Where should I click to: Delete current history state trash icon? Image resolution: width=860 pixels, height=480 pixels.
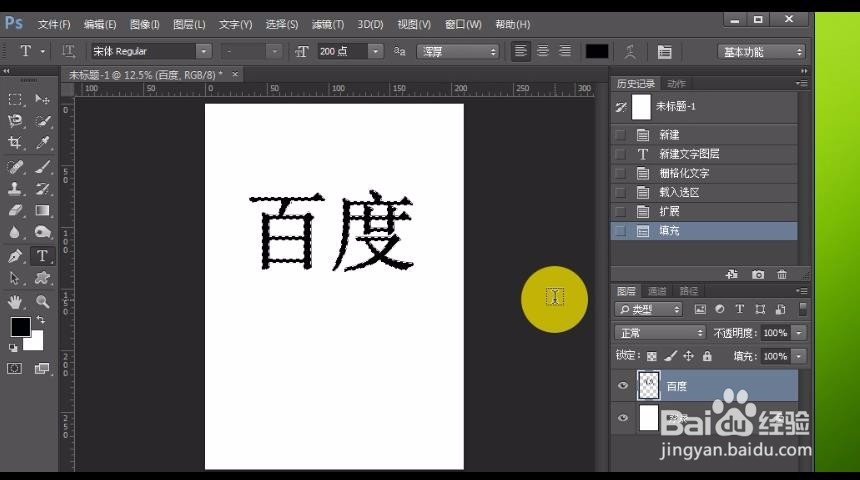tap(782, 274)
